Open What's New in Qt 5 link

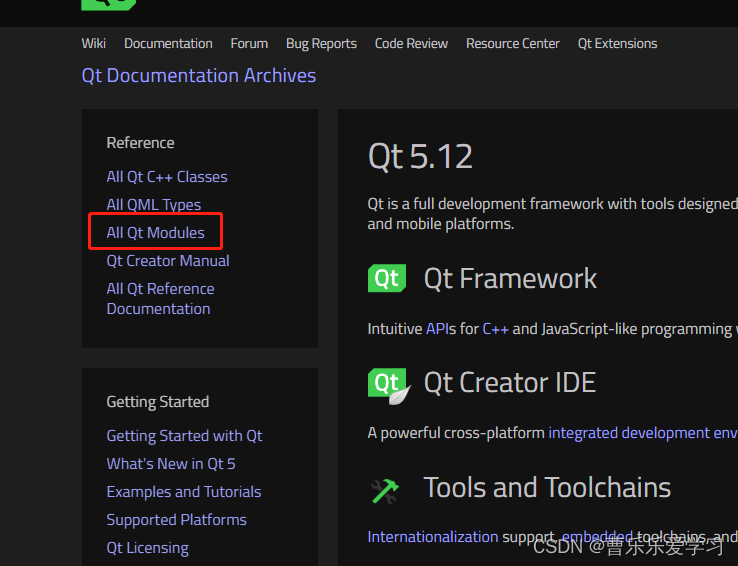pos(171,464)
